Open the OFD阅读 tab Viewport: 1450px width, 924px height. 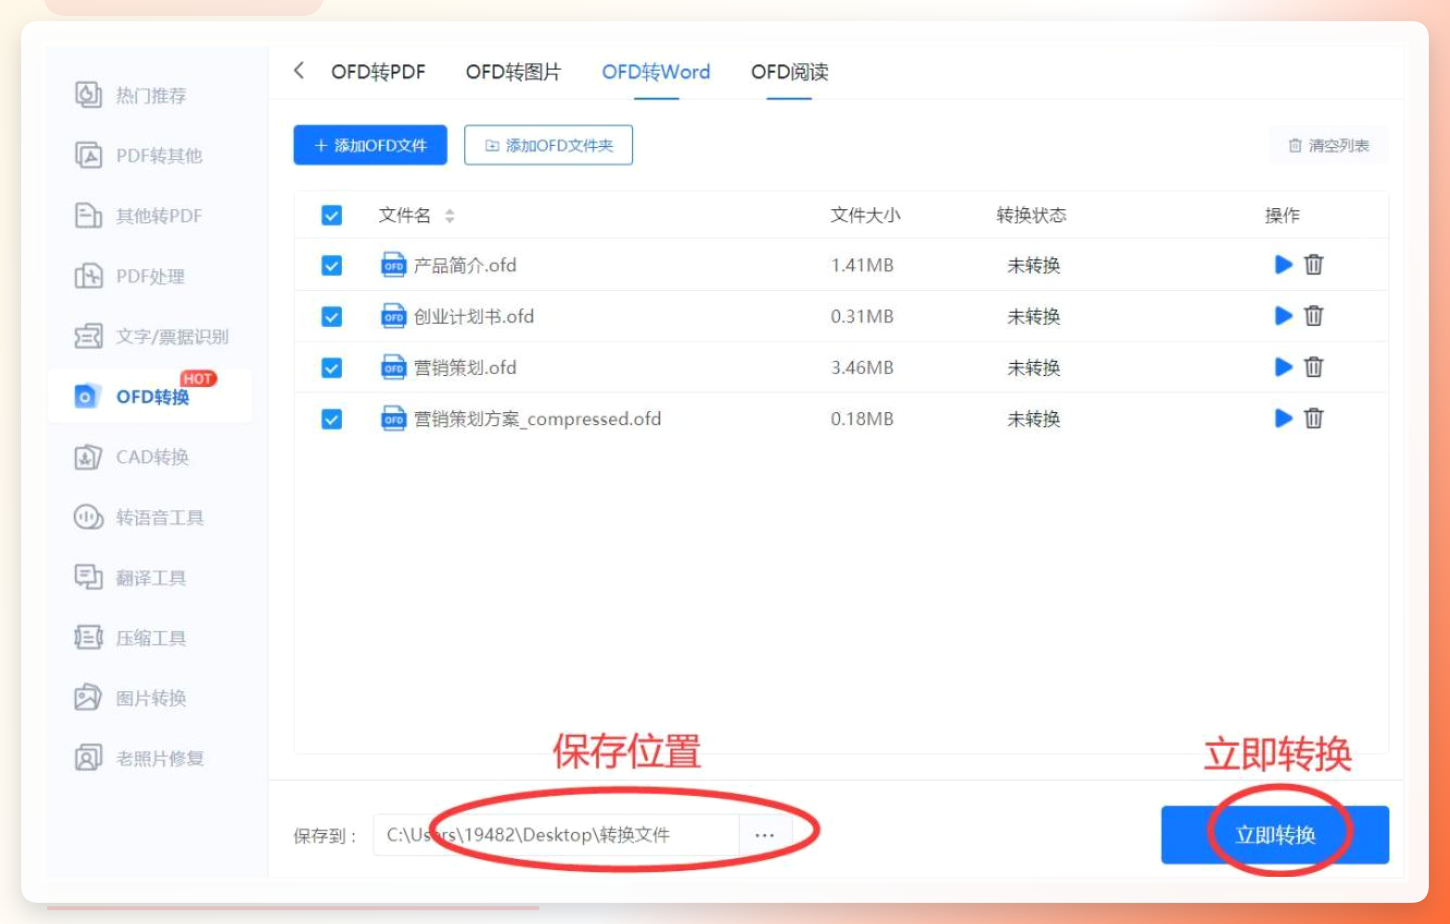[790, 72]
